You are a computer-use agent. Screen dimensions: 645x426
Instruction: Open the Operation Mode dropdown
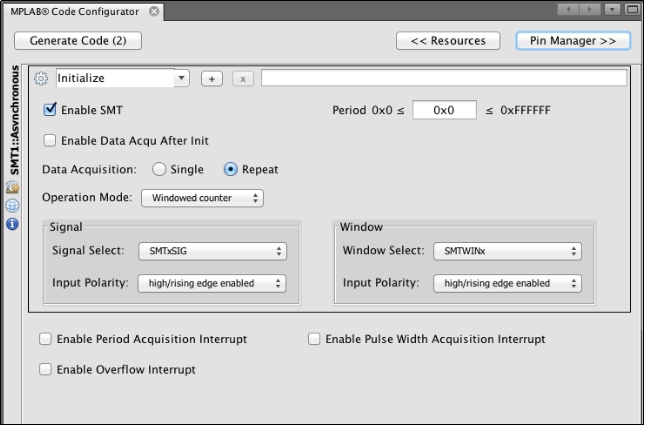pos(202,198)
